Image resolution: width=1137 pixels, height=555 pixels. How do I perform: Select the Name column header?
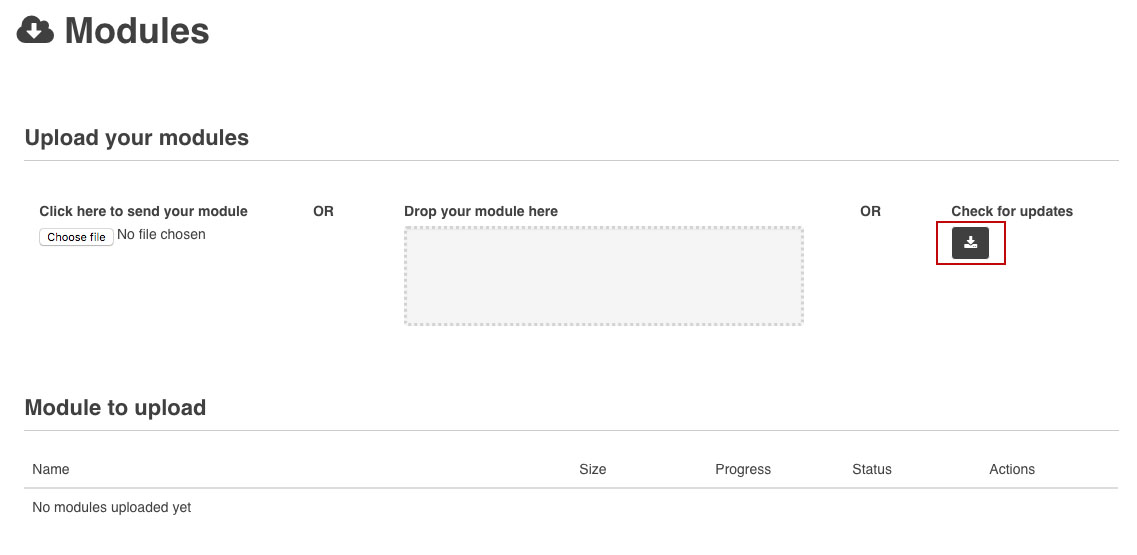[51, 469]
